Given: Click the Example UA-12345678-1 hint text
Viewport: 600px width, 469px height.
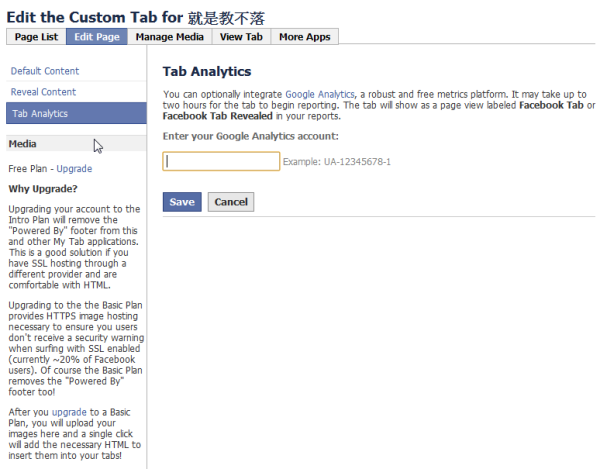Looking at the screenshot, I should [x=338, y=162].
